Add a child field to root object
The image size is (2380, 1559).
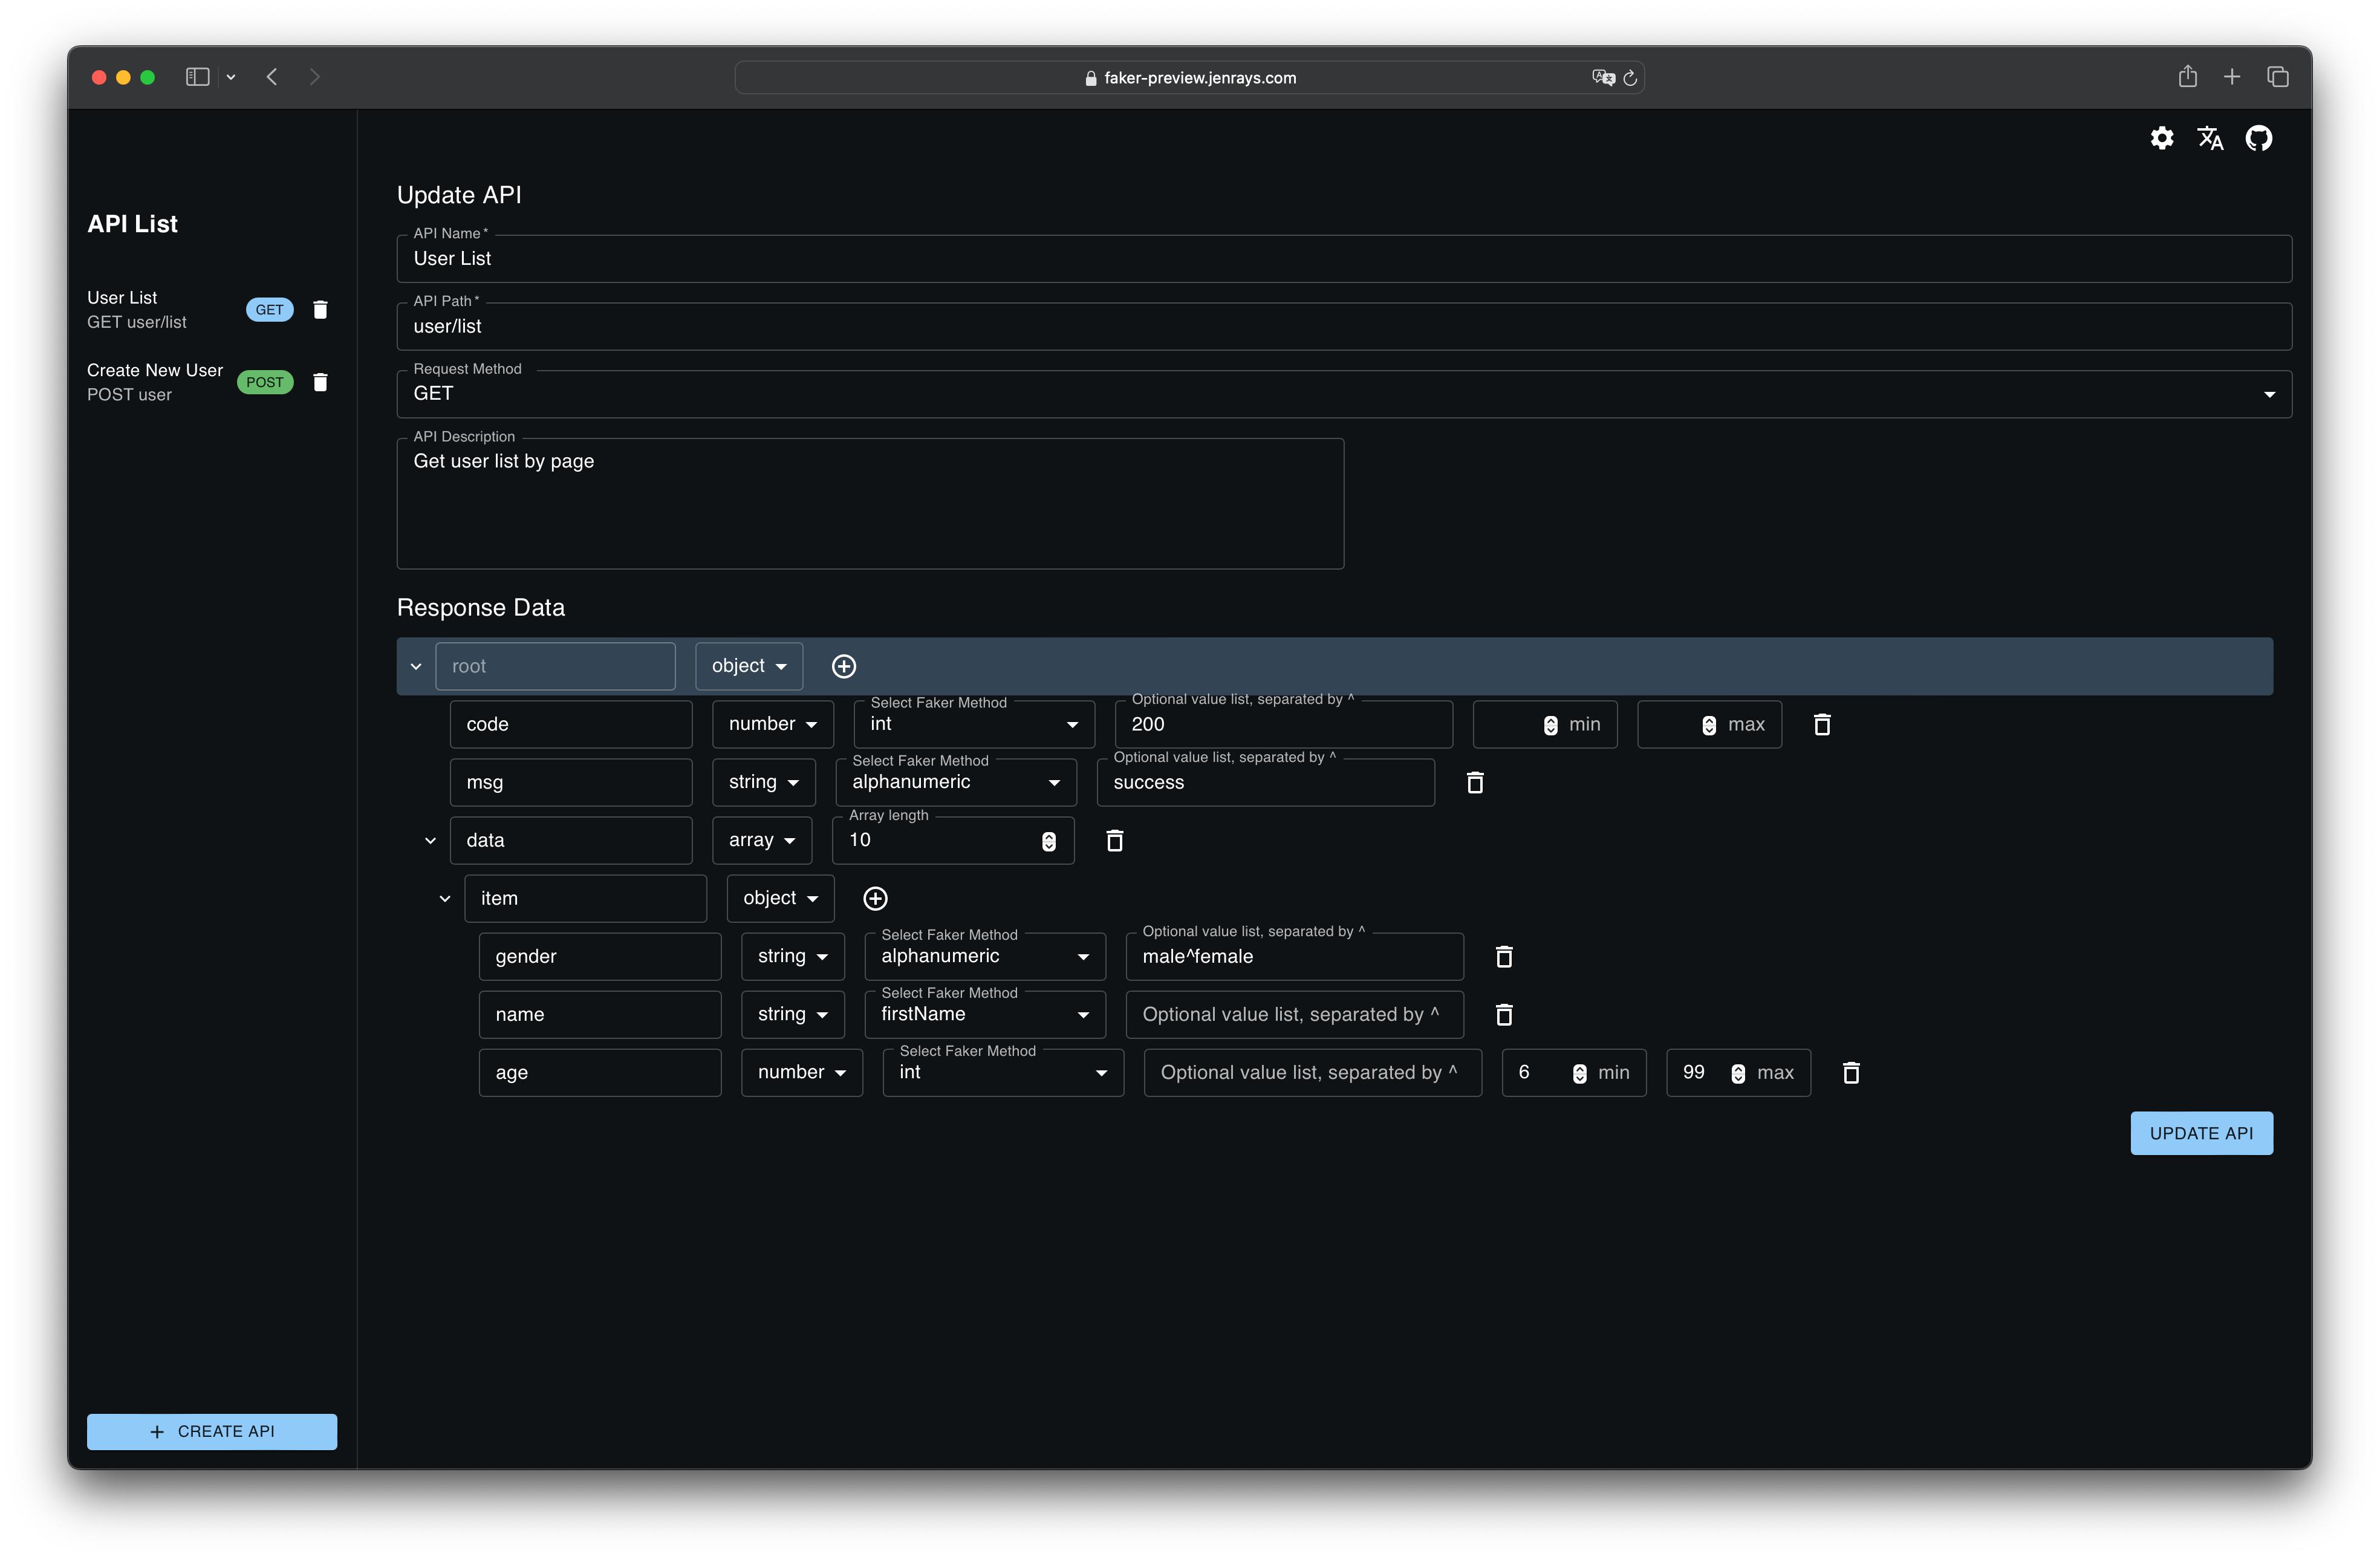tap(843, 666)
